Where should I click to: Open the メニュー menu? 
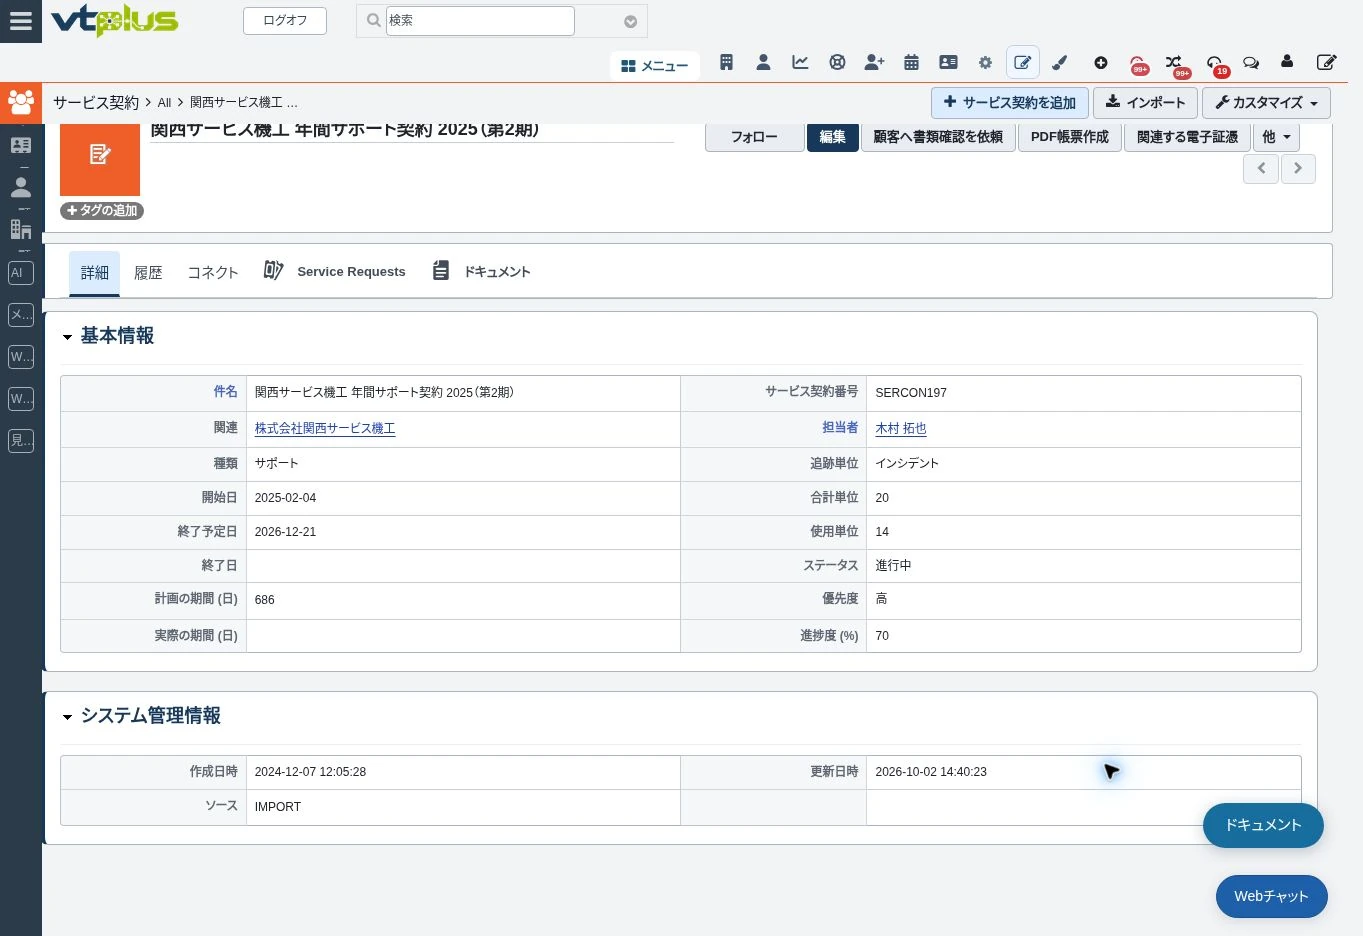655,66
